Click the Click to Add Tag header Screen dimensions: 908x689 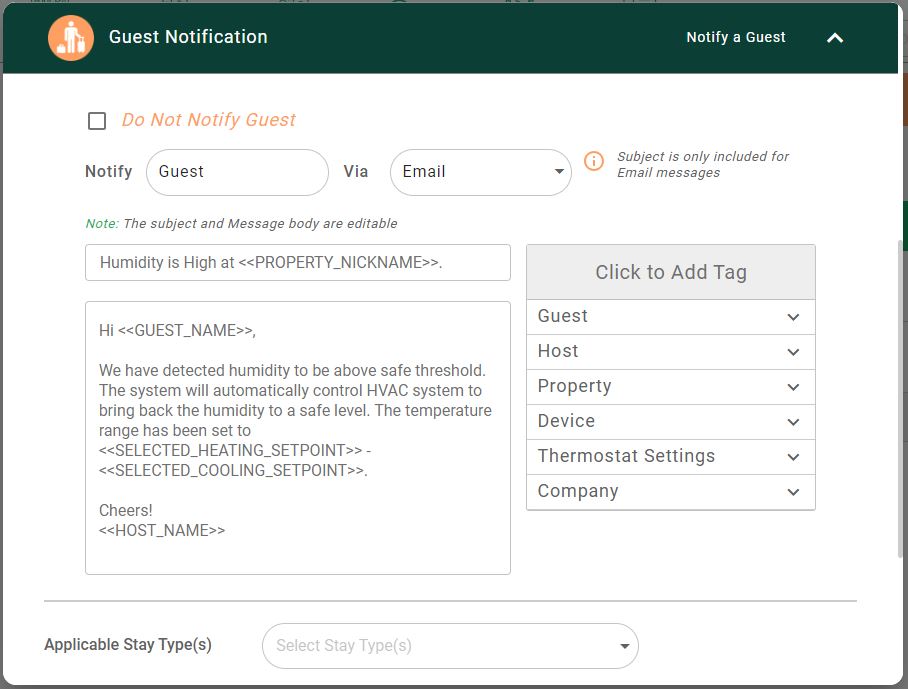pos(671,272)
